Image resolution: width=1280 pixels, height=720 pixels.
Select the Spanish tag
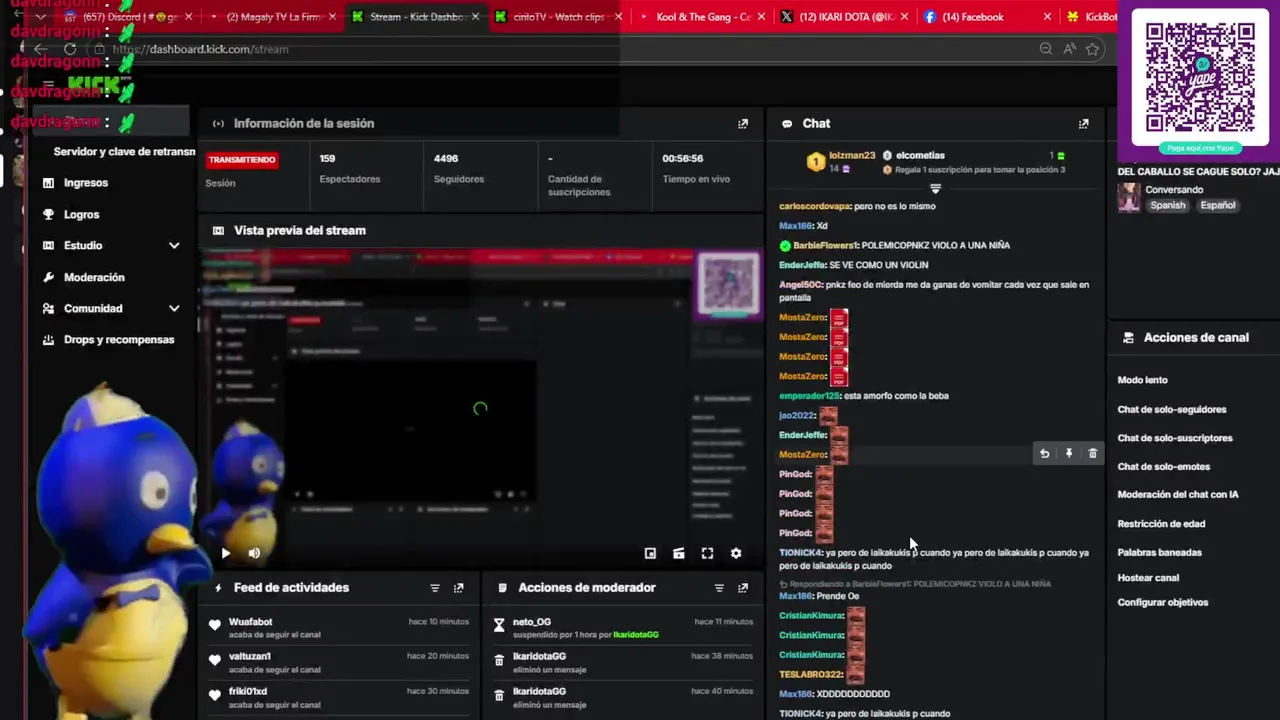coord(1167,205)
